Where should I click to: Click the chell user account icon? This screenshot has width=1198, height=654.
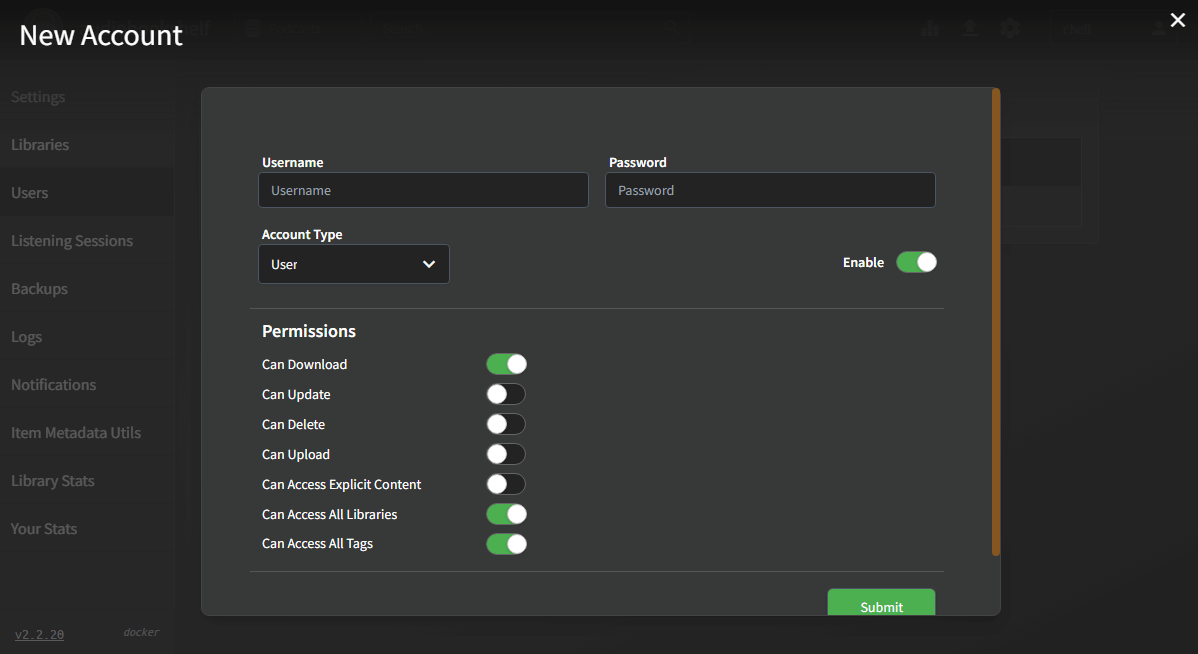(1160, 28)
